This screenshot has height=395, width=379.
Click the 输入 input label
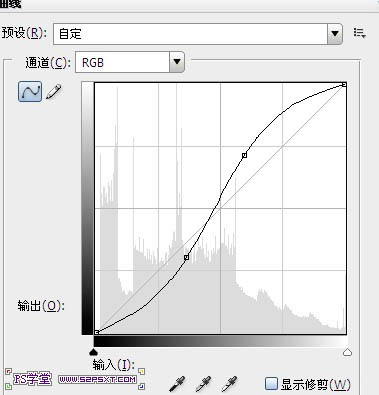[114, 365]
